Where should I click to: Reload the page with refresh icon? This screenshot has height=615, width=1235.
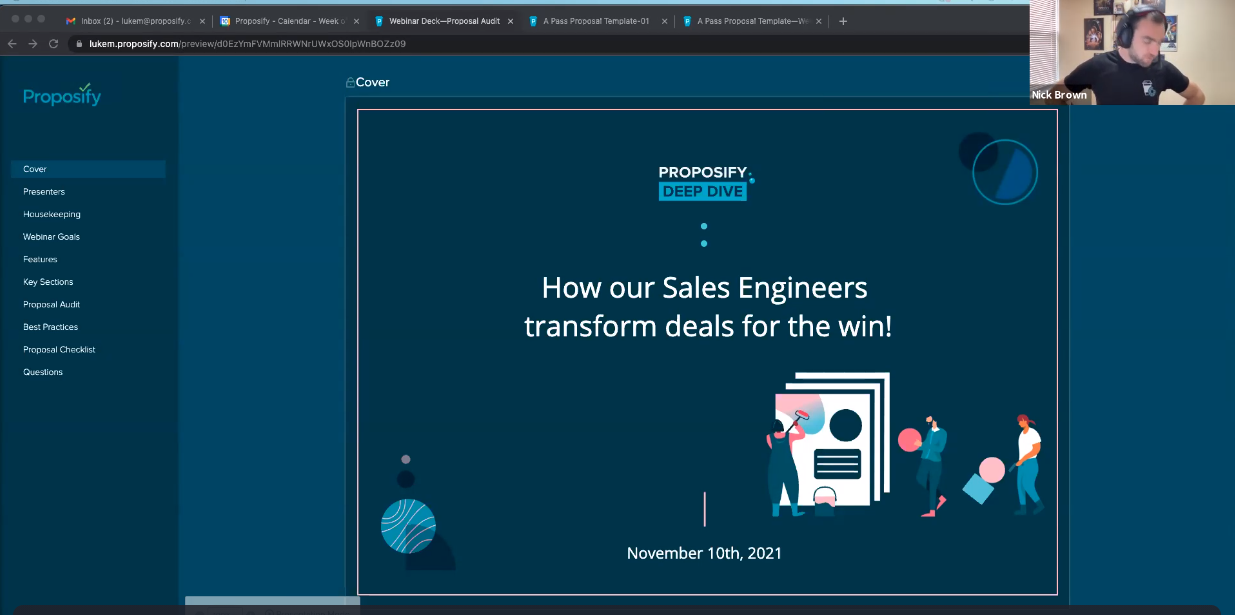pyautogui.click(x=52, y=44)
